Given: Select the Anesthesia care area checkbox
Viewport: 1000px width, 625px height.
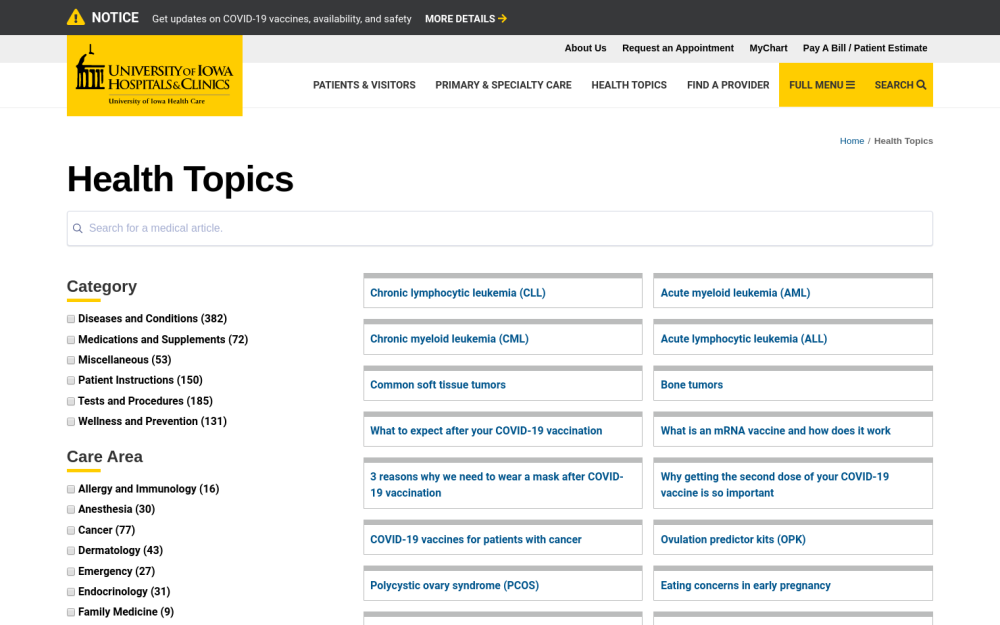Looking at the screenshot, I should point(70,509).
